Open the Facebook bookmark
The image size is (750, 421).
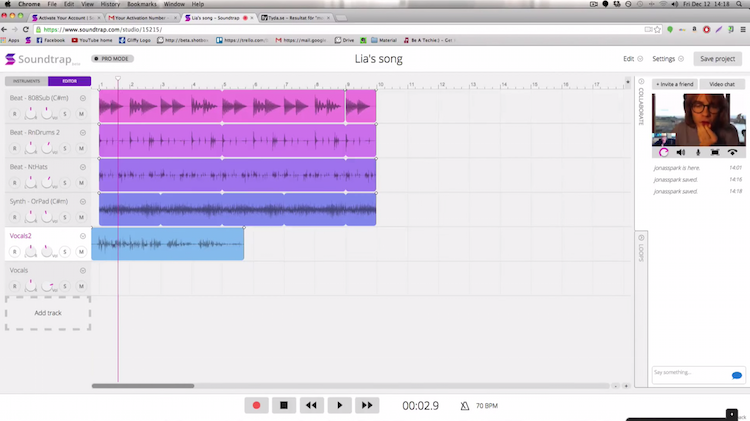coord(51,40)
